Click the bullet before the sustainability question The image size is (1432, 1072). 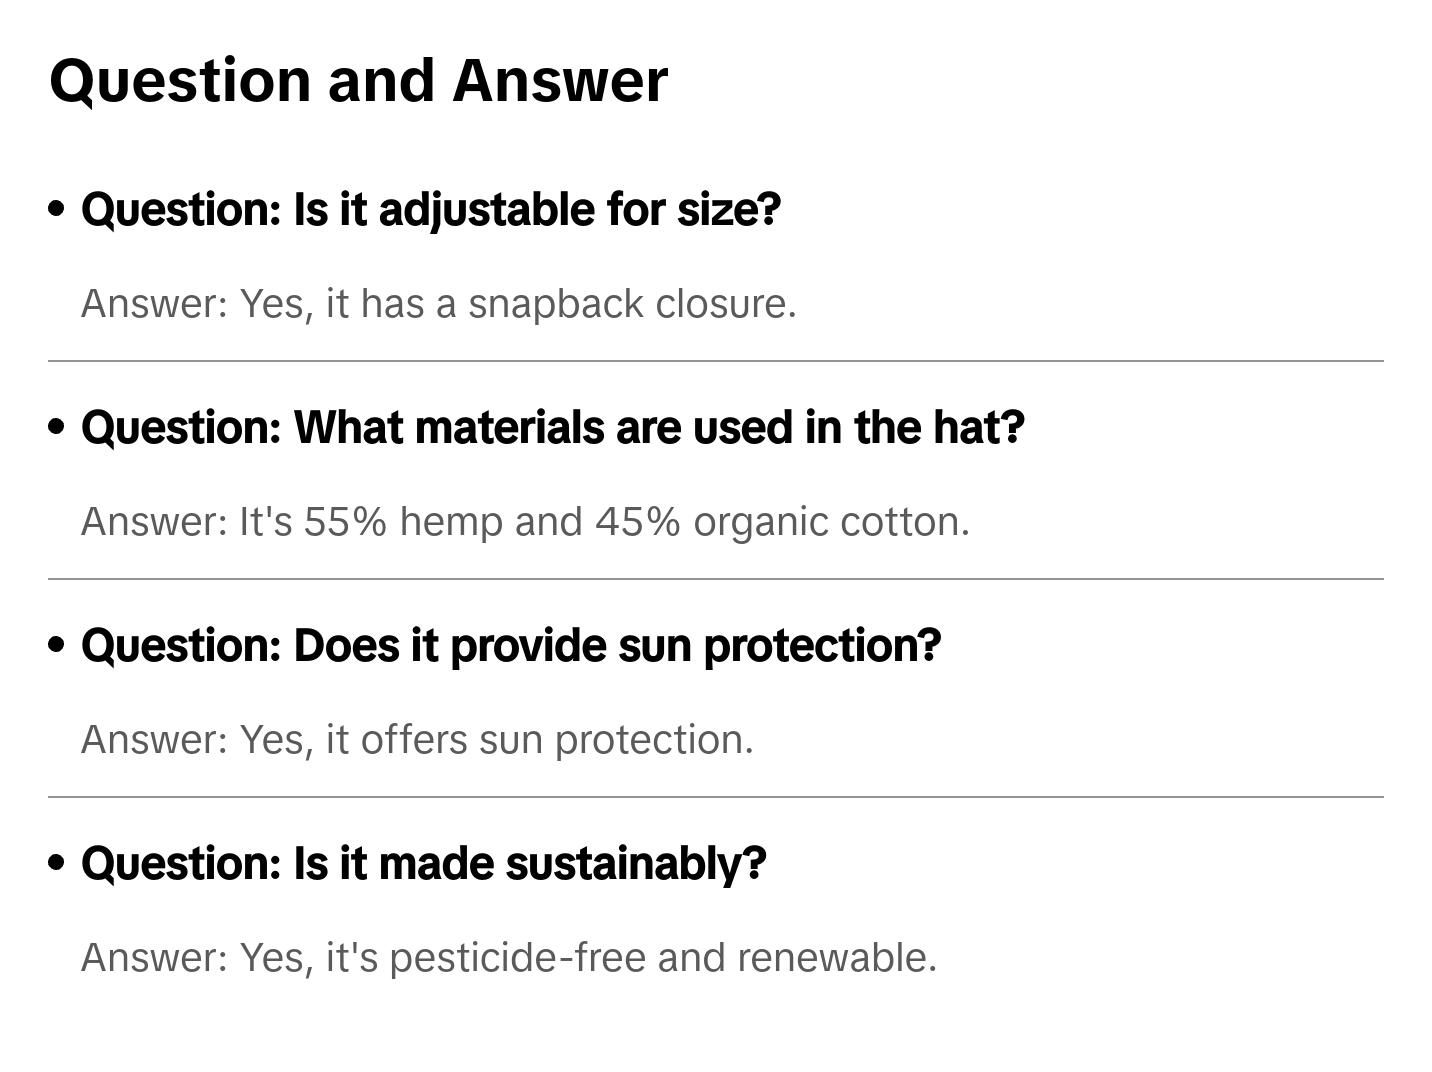[57, 863]
